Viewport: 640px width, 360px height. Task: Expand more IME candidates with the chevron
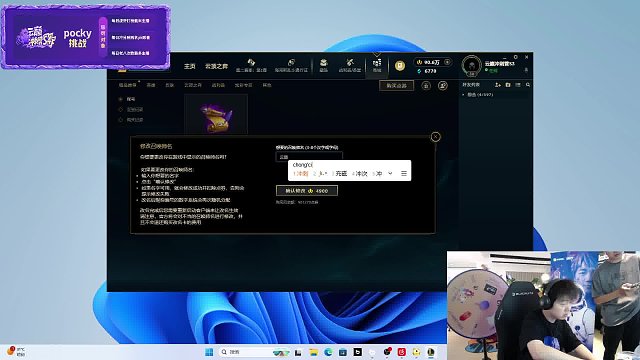(390, 173)
